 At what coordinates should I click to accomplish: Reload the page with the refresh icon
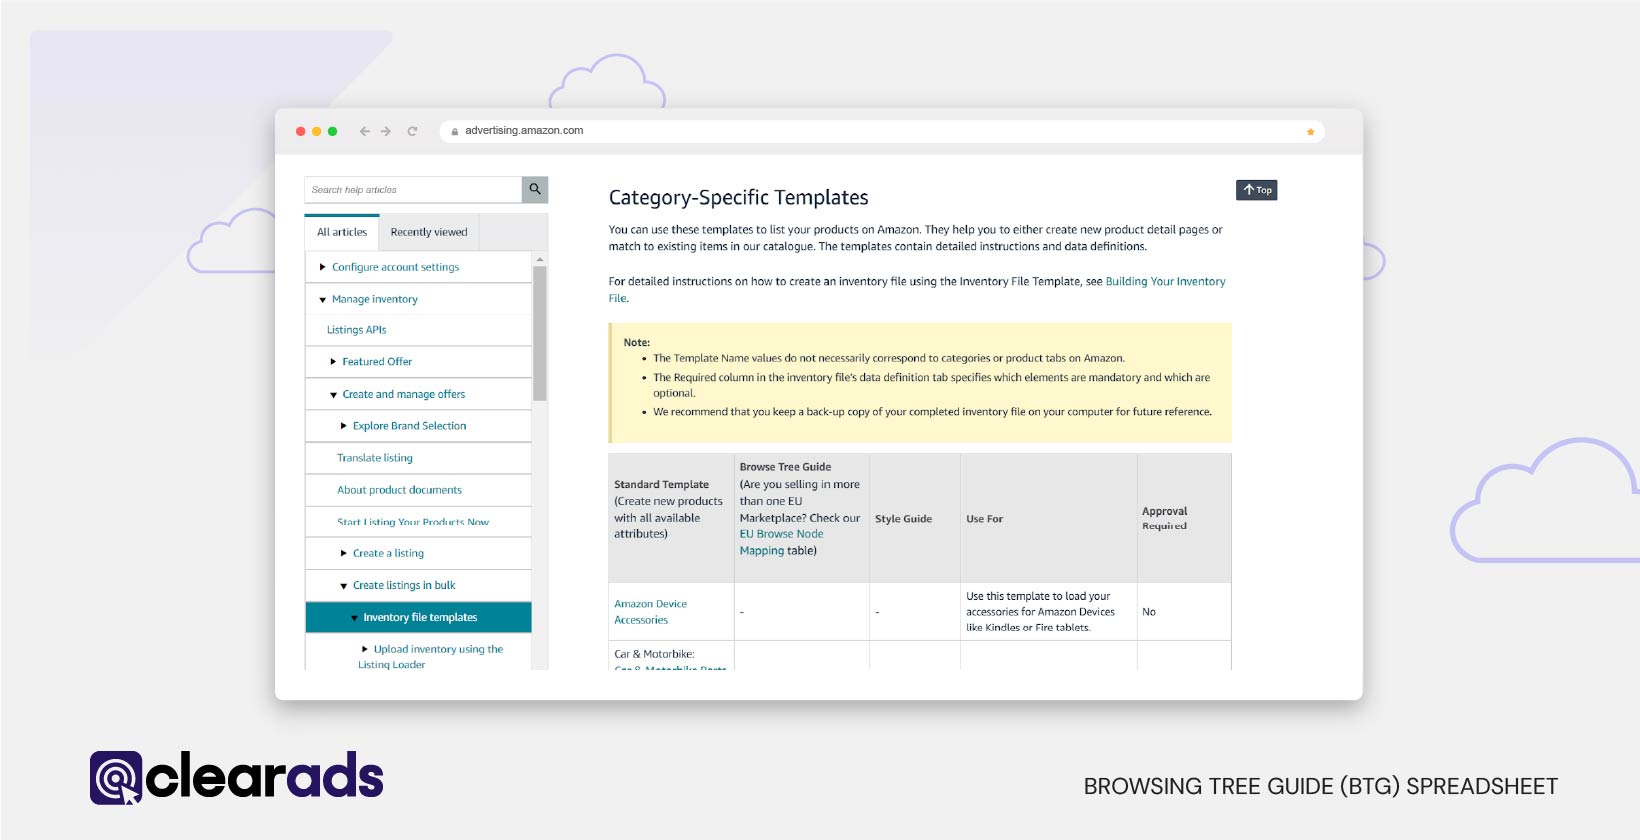point(412,131)
